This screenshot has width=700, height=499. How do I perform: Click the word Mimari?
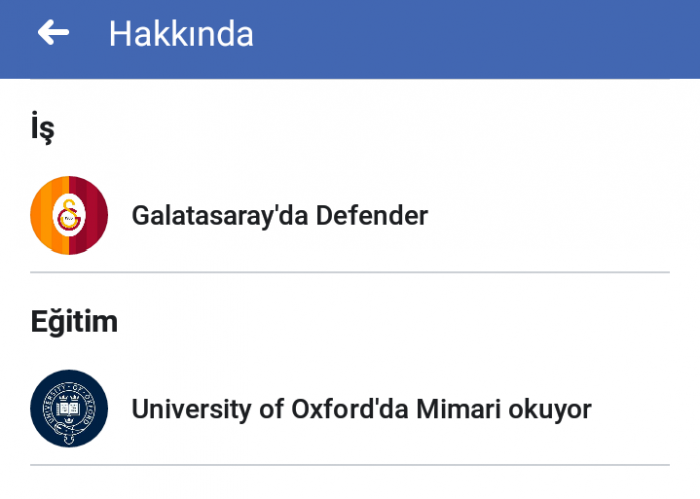point(458,409)
